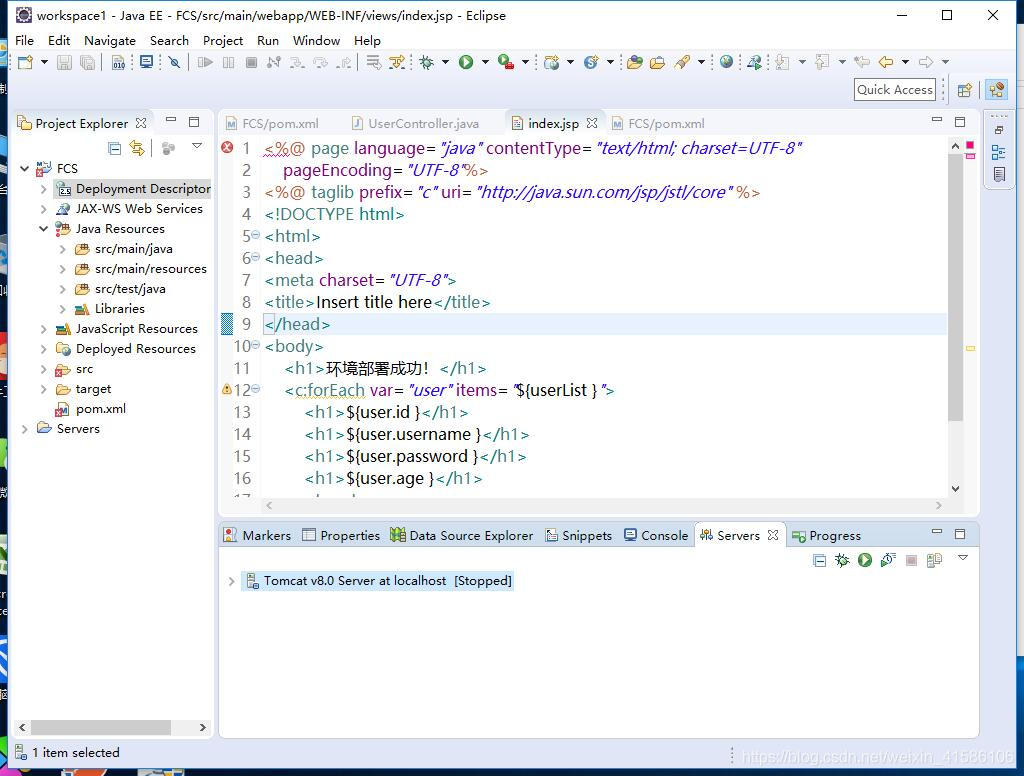Click editor vertical scrollbar thumb

click(x=955, y=288)
